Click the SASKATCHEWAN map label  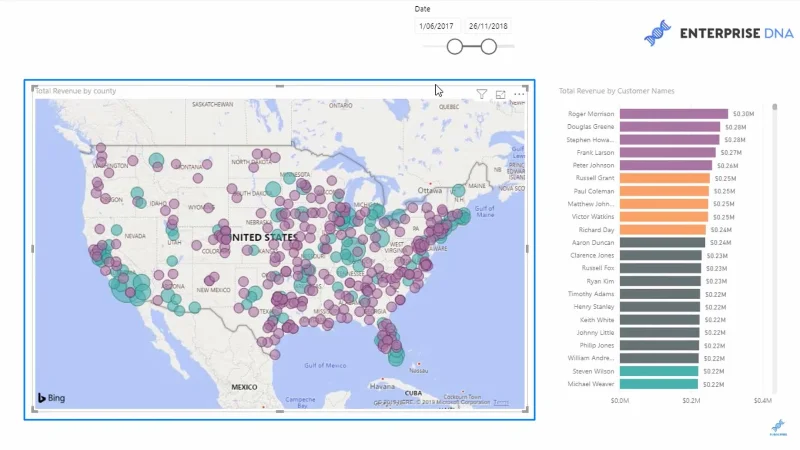[x=212, y=104]
